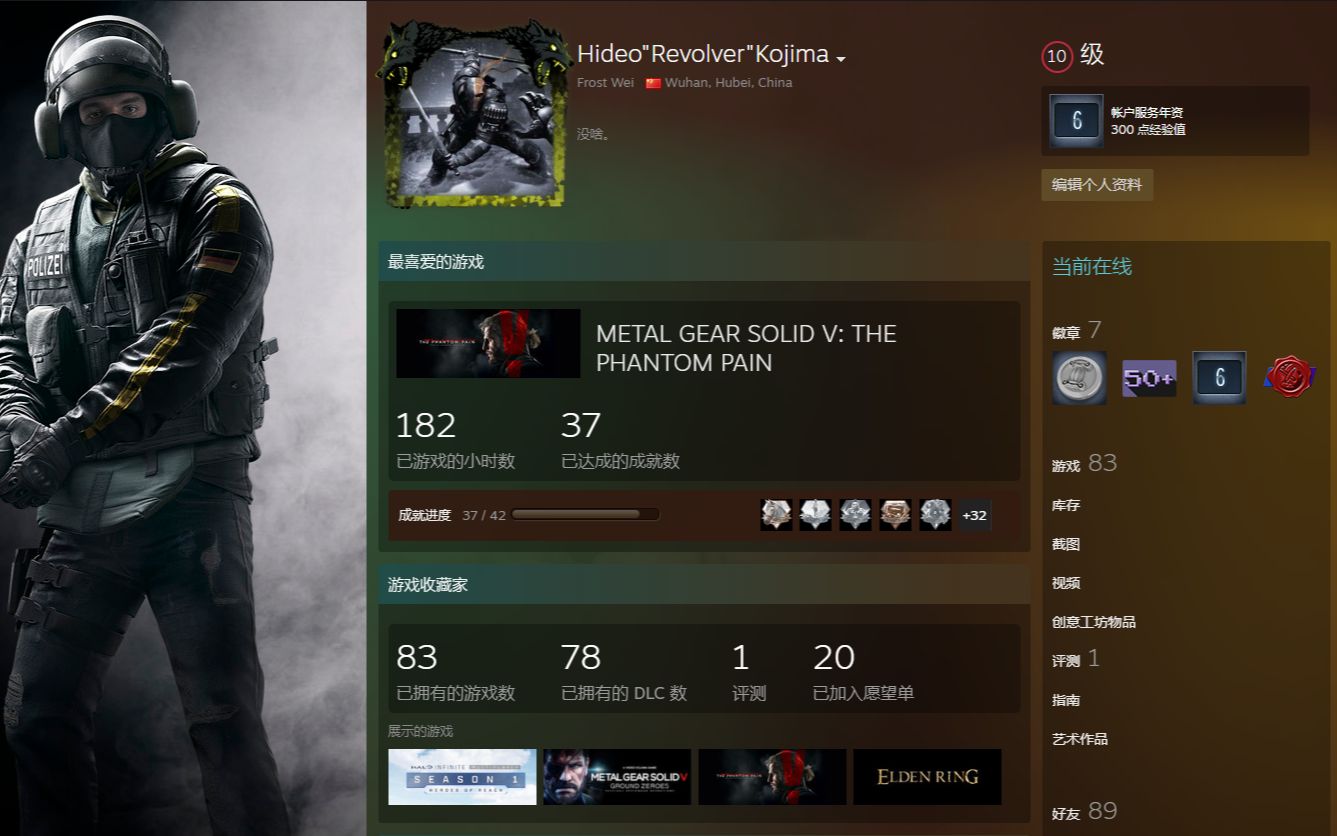This screenshot has width=1337, height=836.
Task: Open the profile avatar image
Action: [474, 115]
